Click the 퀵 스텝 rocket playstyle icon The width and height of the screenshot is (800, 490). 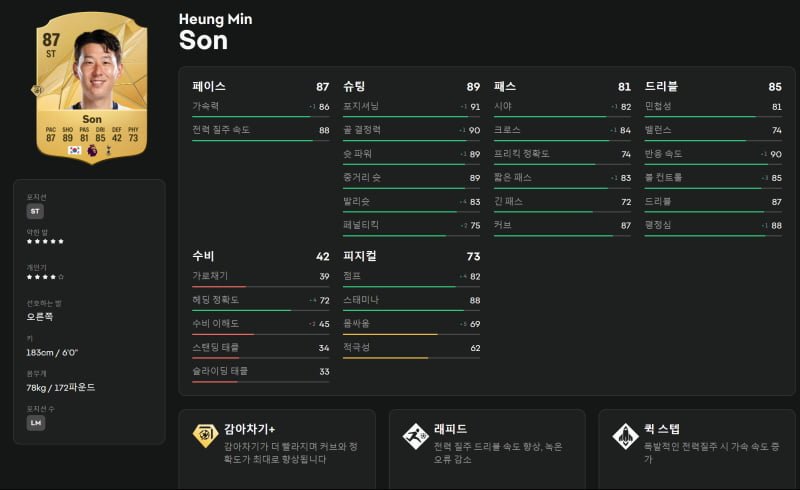click(626, 436)
